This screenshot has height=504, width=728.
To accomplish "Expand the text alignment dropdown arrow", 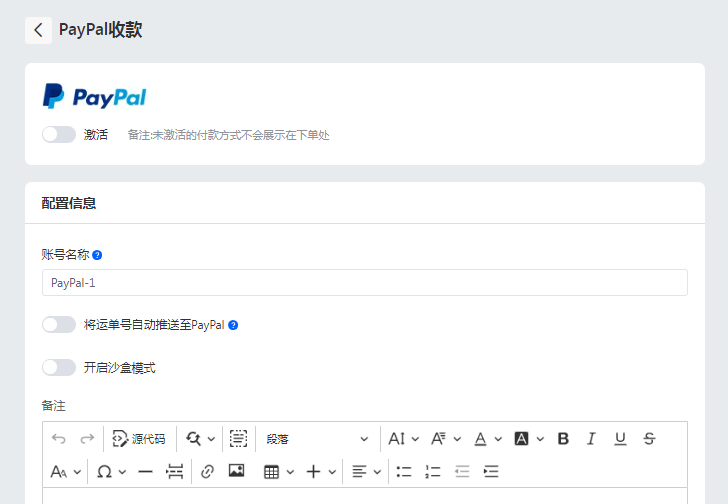I will tap(377, 472).
